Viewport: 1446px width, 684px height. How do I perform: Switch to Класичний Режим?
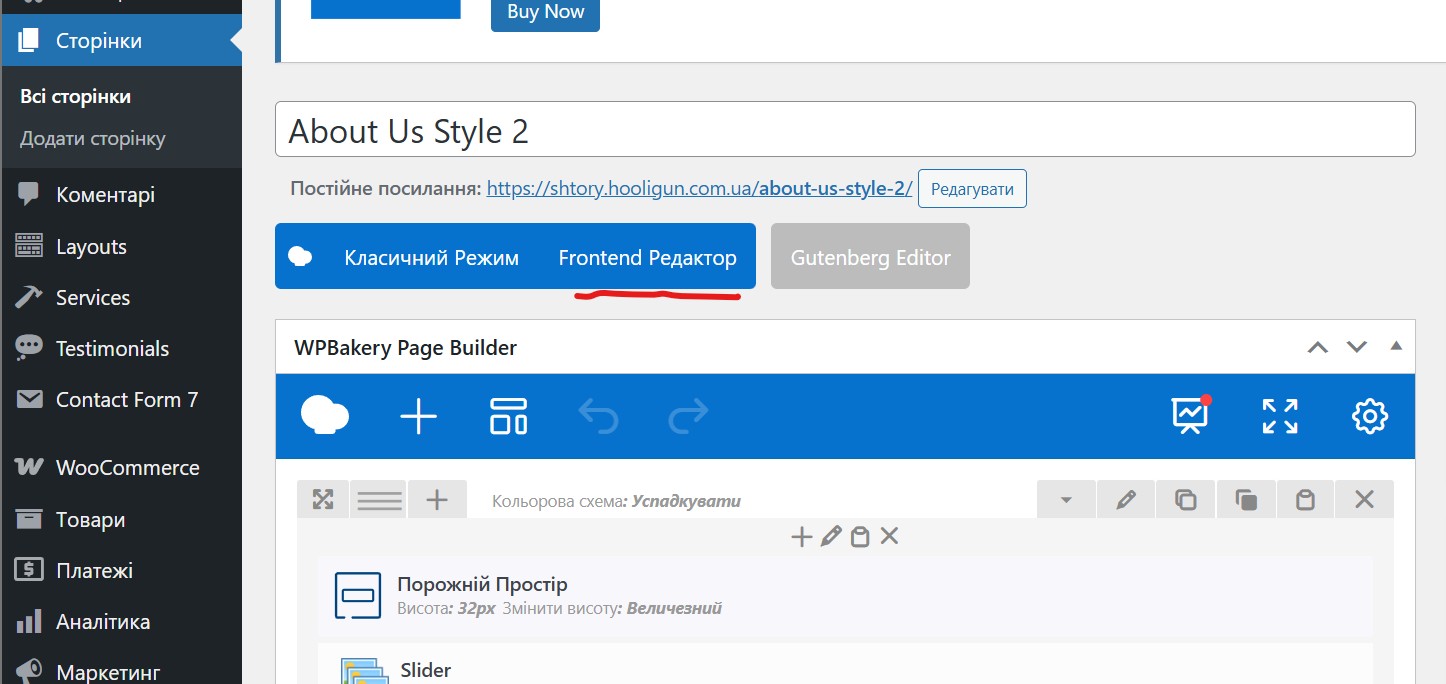[x=432, y=258]
